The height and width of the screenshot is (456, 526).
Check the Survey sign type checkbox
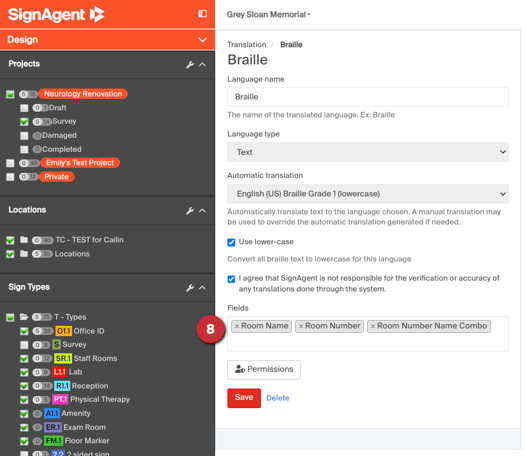[x=24, y=345]
